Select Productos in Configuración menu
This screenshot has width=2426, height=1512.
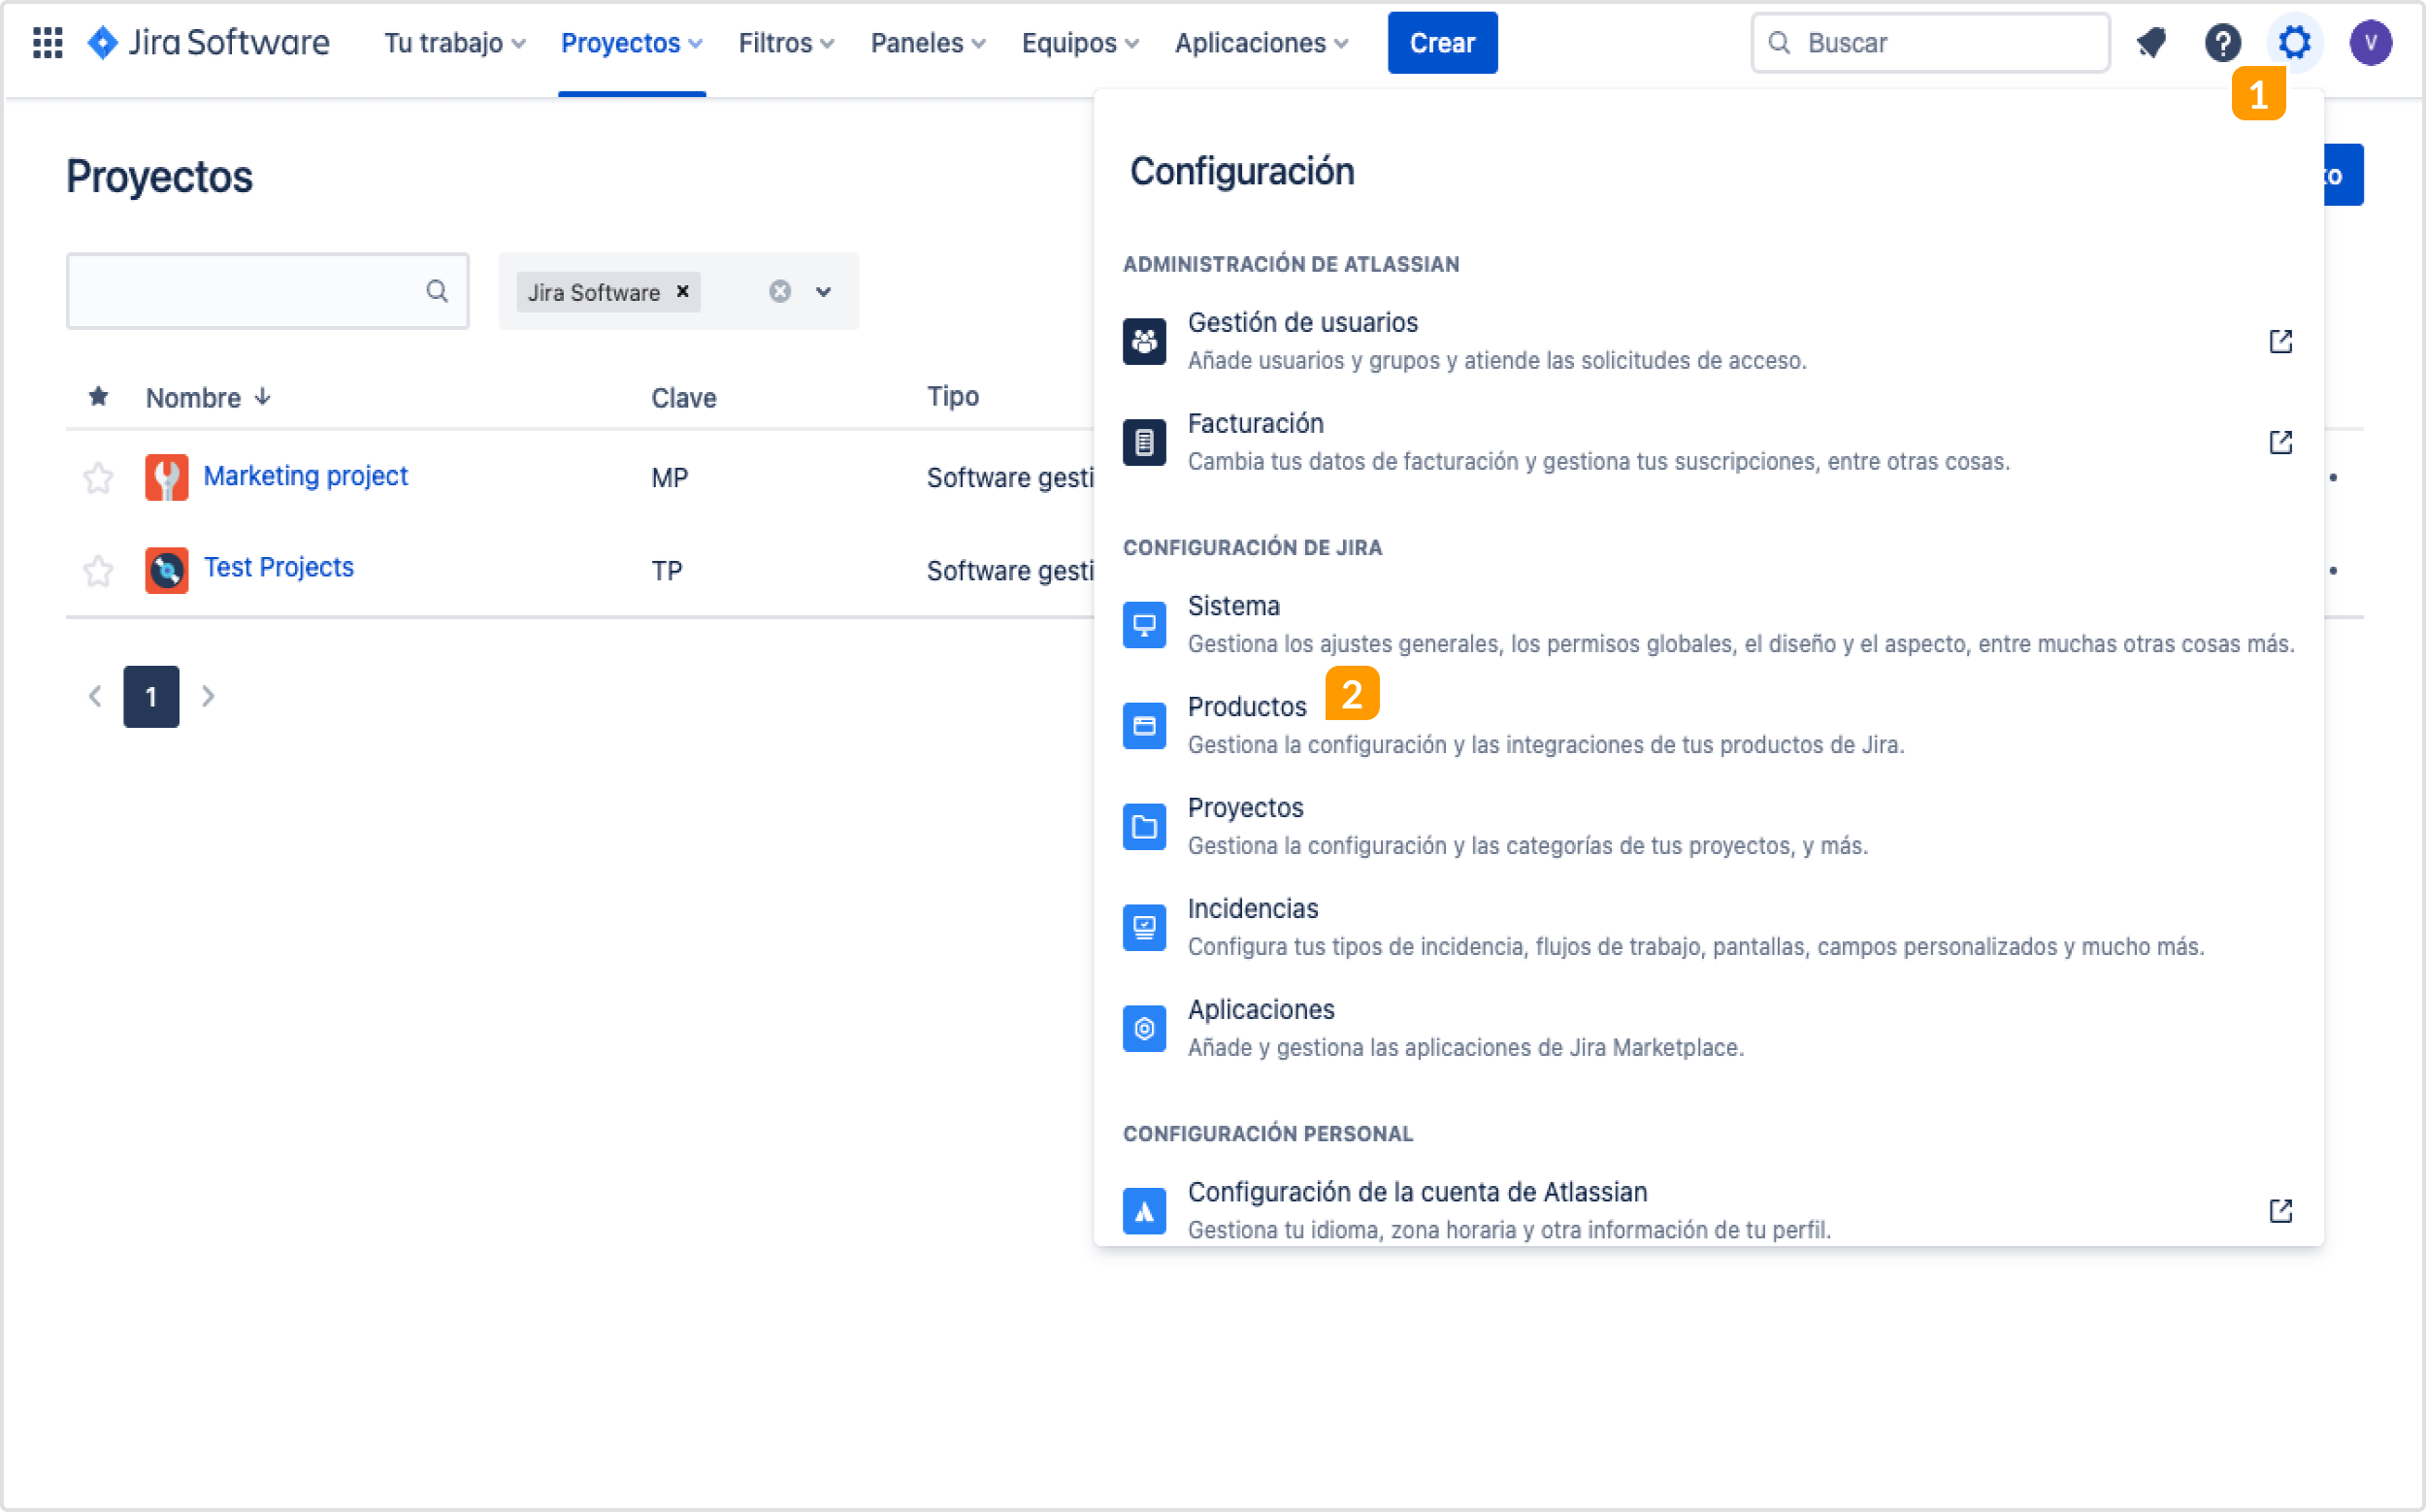tap(1708, 725)
